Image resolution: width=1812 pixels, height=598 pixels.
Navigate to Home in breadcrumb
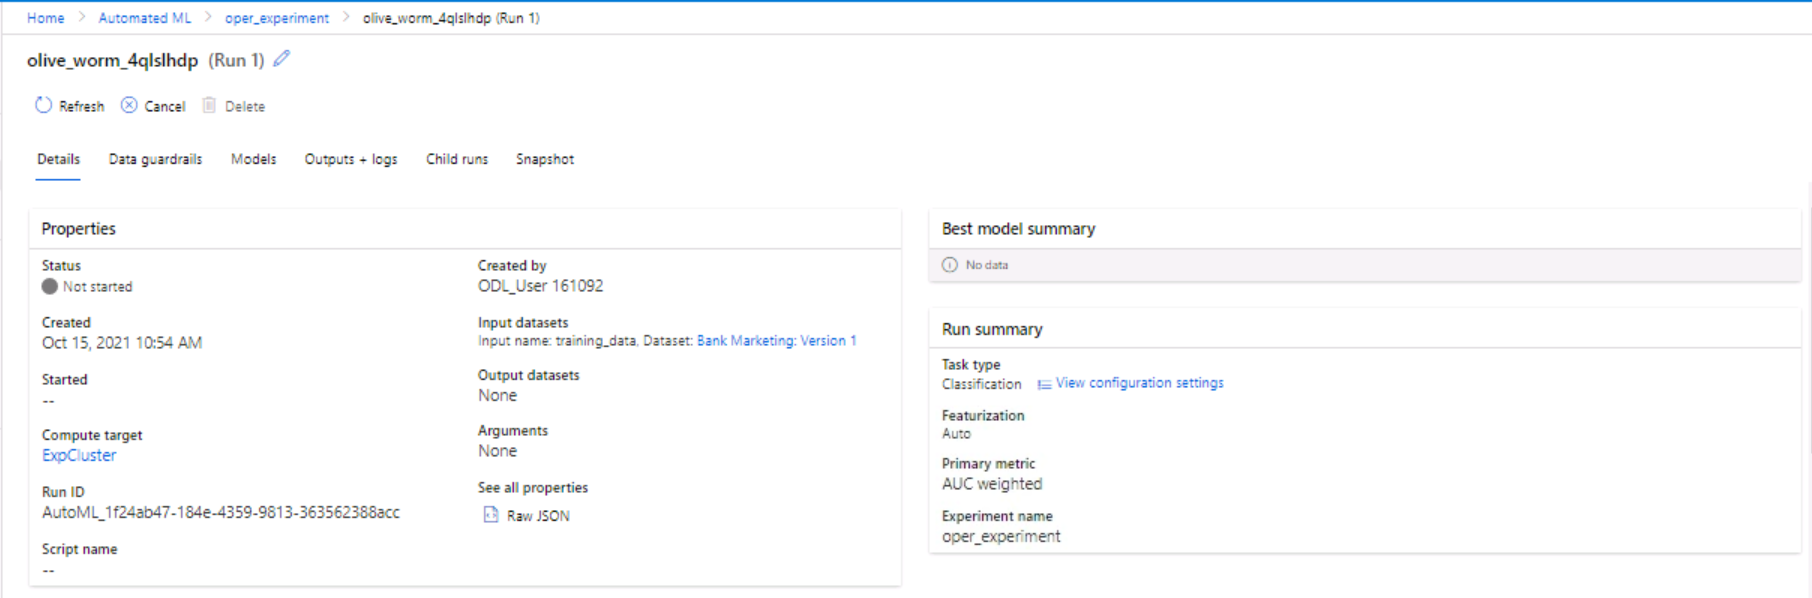45,18
